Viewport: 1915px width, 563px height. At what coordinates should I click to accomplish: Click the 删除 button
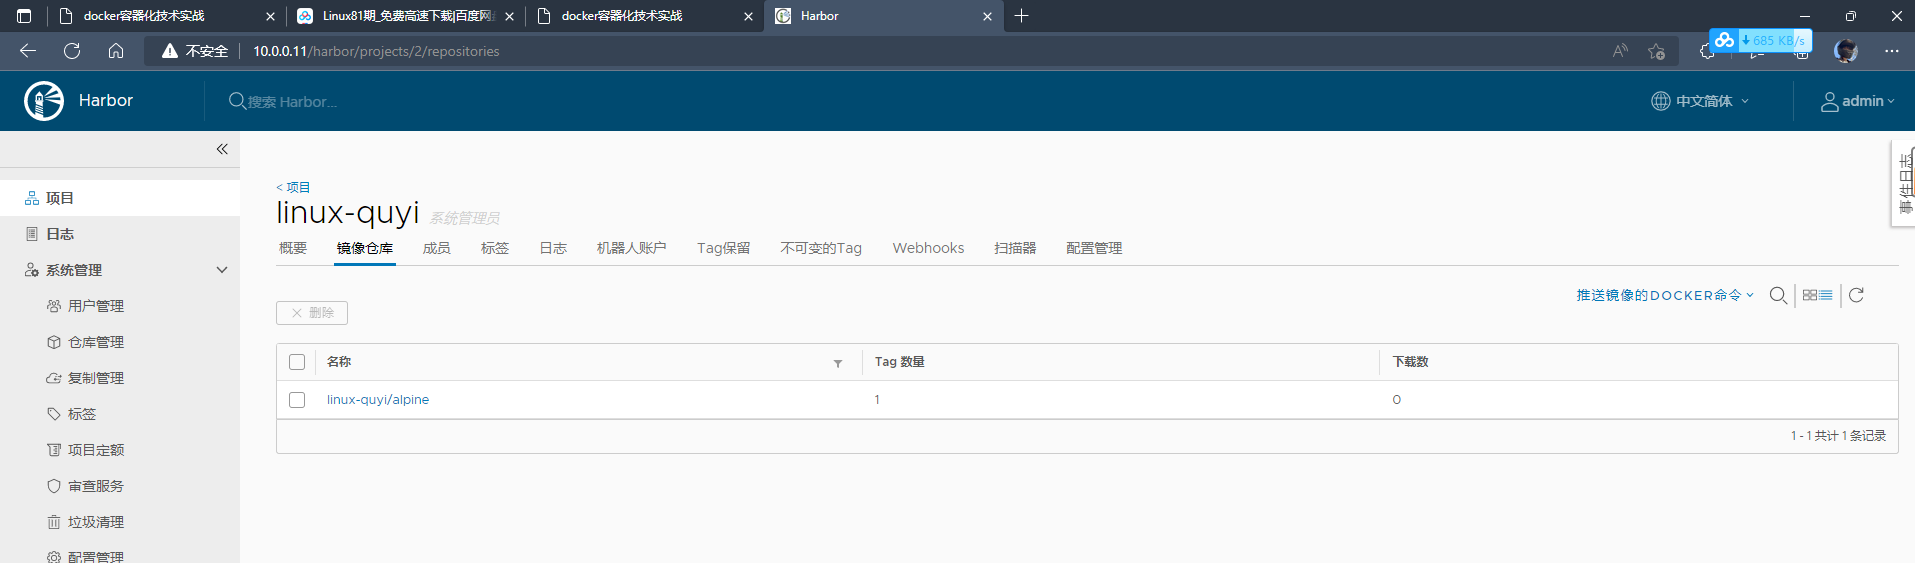(312, 313)
